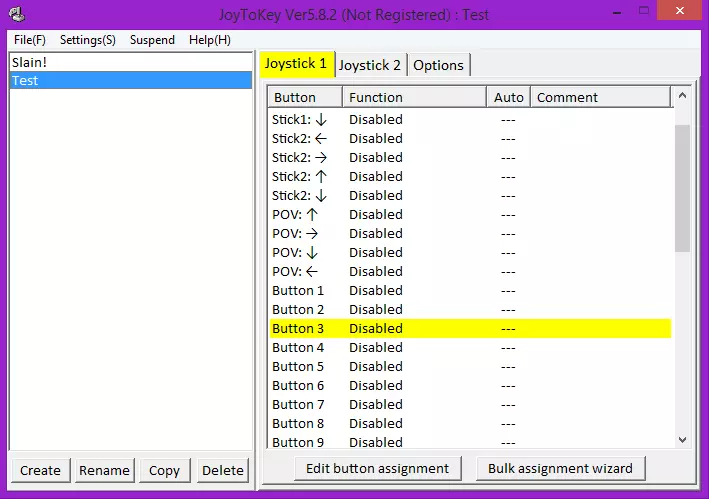
Task: Select the POV left arrow row
Action: point(470,271)
